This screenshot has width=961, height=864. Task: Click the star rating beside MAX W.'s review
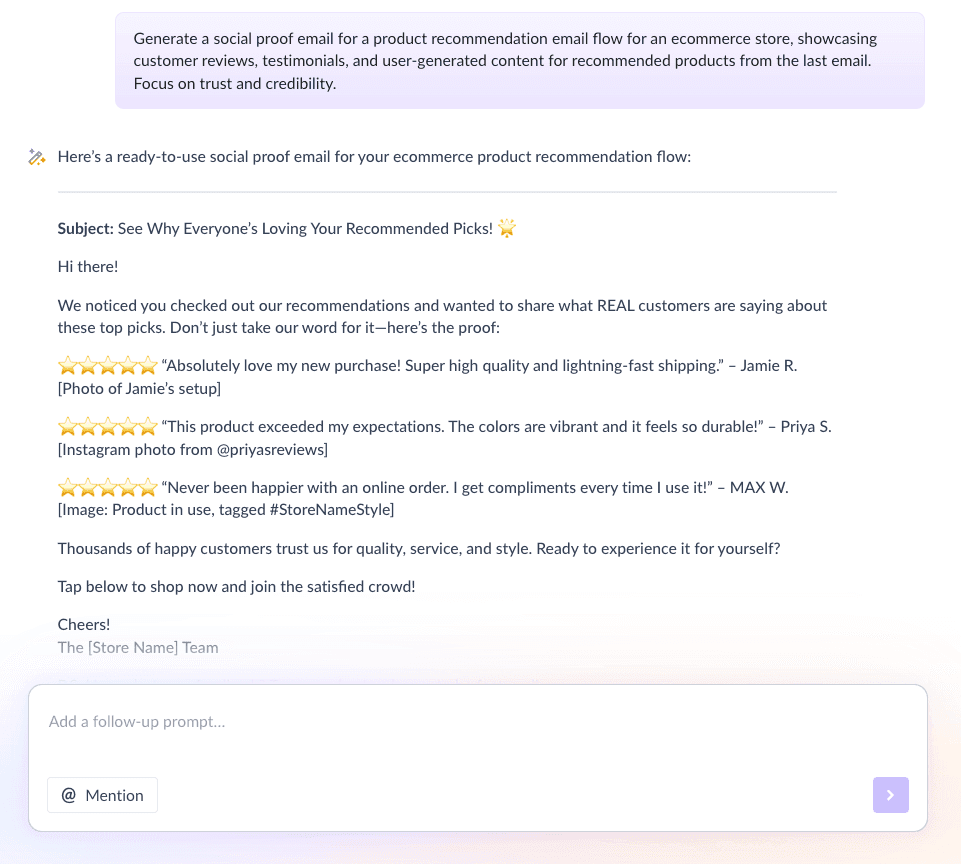coord(107,487)
